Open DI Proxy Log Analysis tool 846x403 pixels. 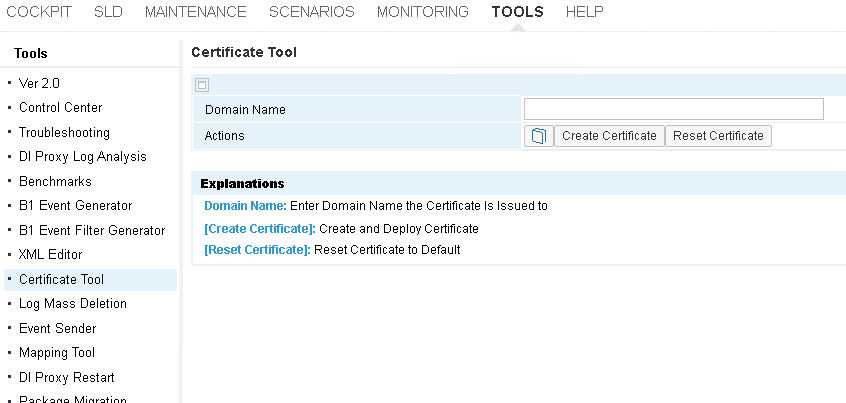coord(83,156)
